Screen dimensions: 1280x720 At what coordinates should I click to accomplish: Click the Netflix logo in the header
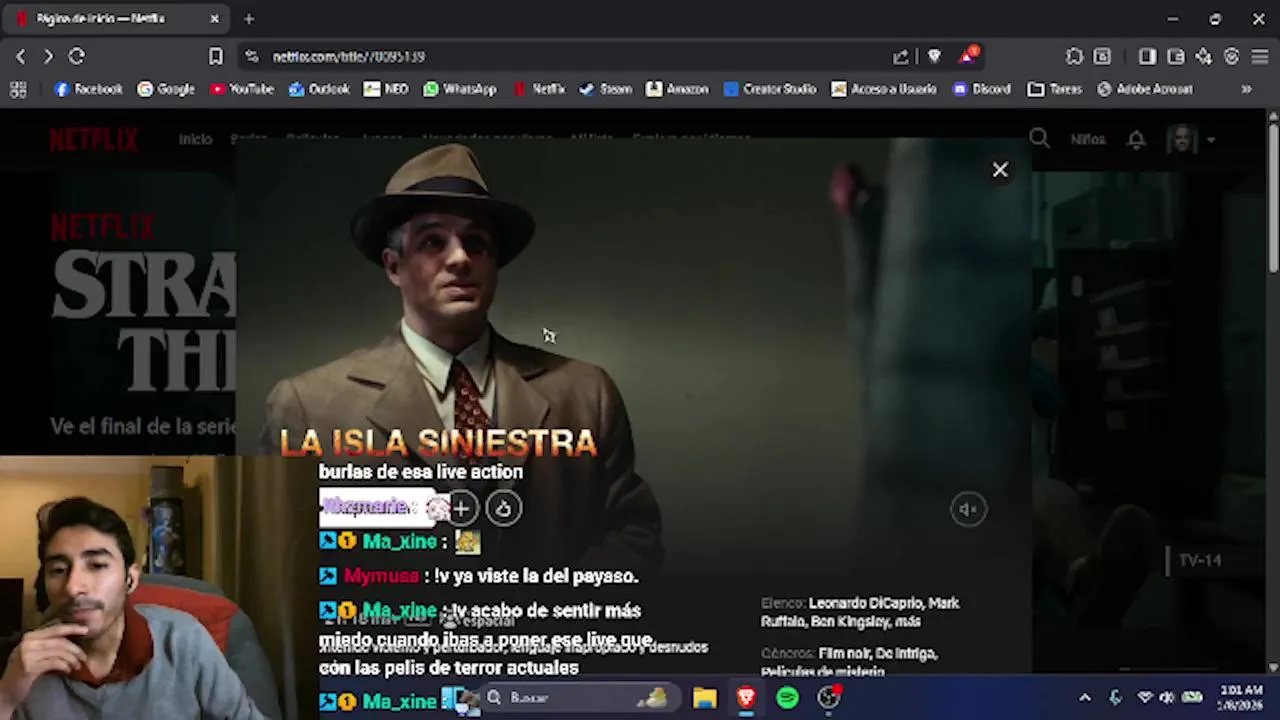pyautogui.click(x=94, y=139)
